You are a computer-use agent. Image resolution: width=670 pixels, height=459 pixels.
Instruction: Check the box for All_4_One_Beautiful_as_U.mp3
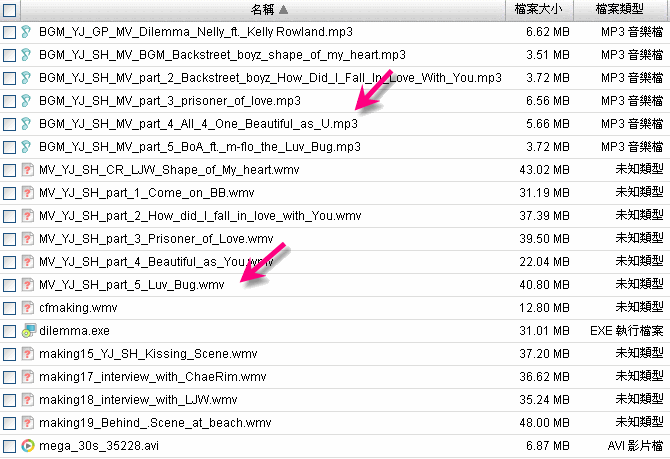pyautogui.click(x=9, y=124)
